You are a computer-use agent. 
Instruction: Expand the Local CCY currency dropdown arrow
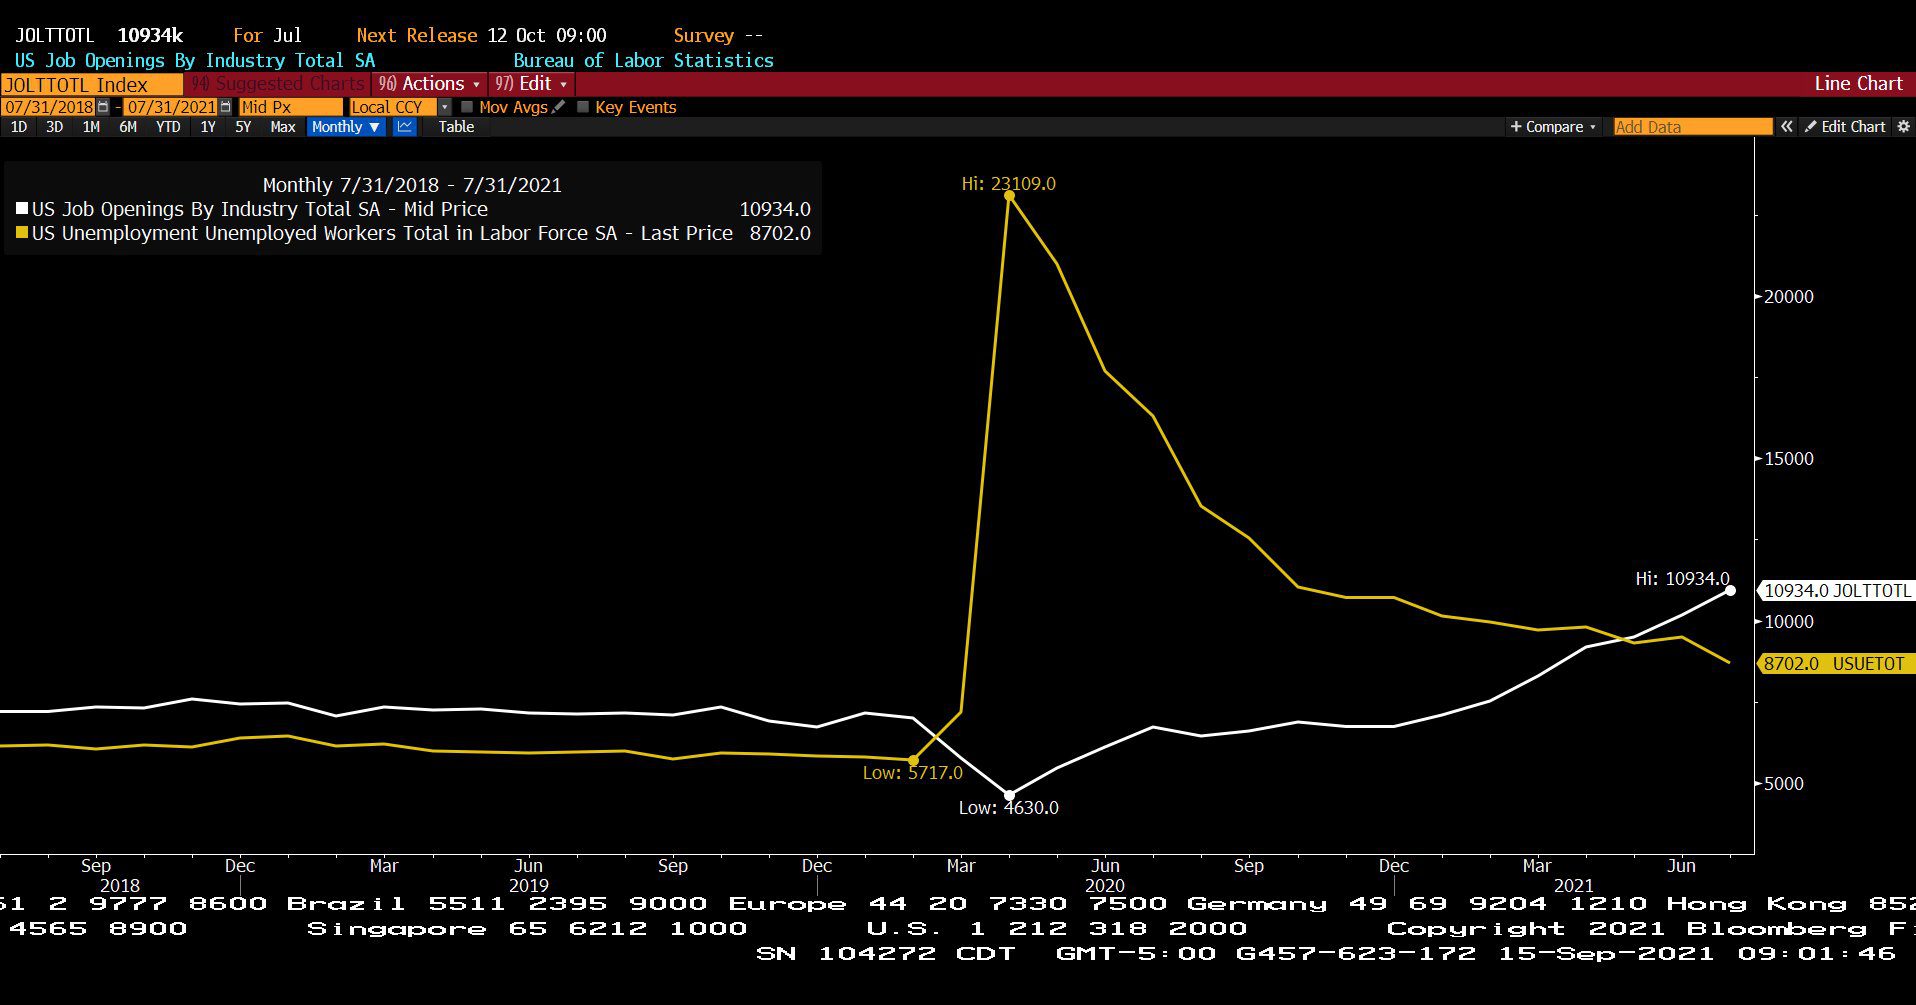point(445,107)
